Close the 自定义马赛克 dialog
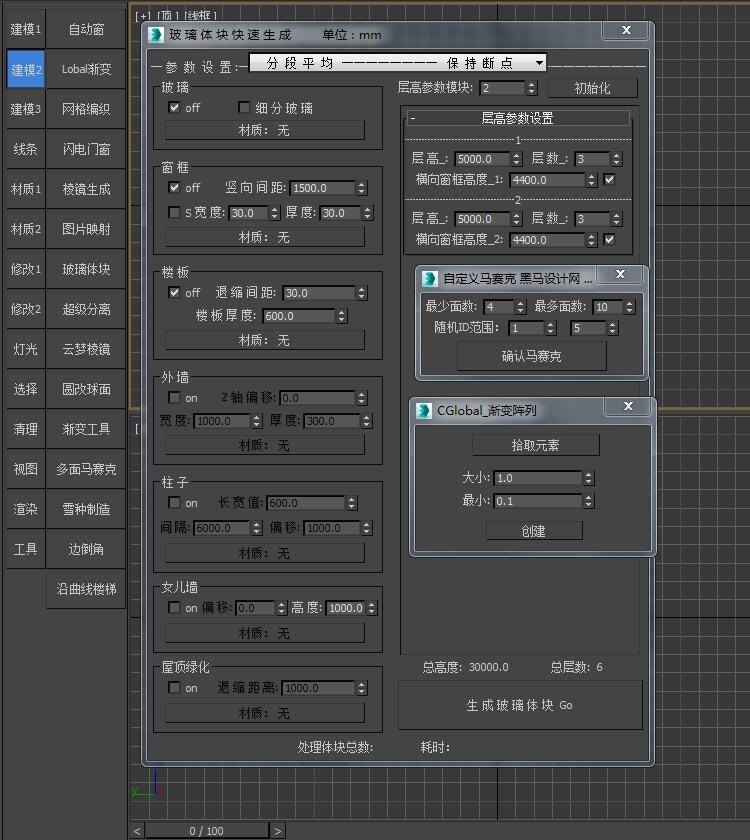This screenshot has height=840, width=750. point(620,274)
